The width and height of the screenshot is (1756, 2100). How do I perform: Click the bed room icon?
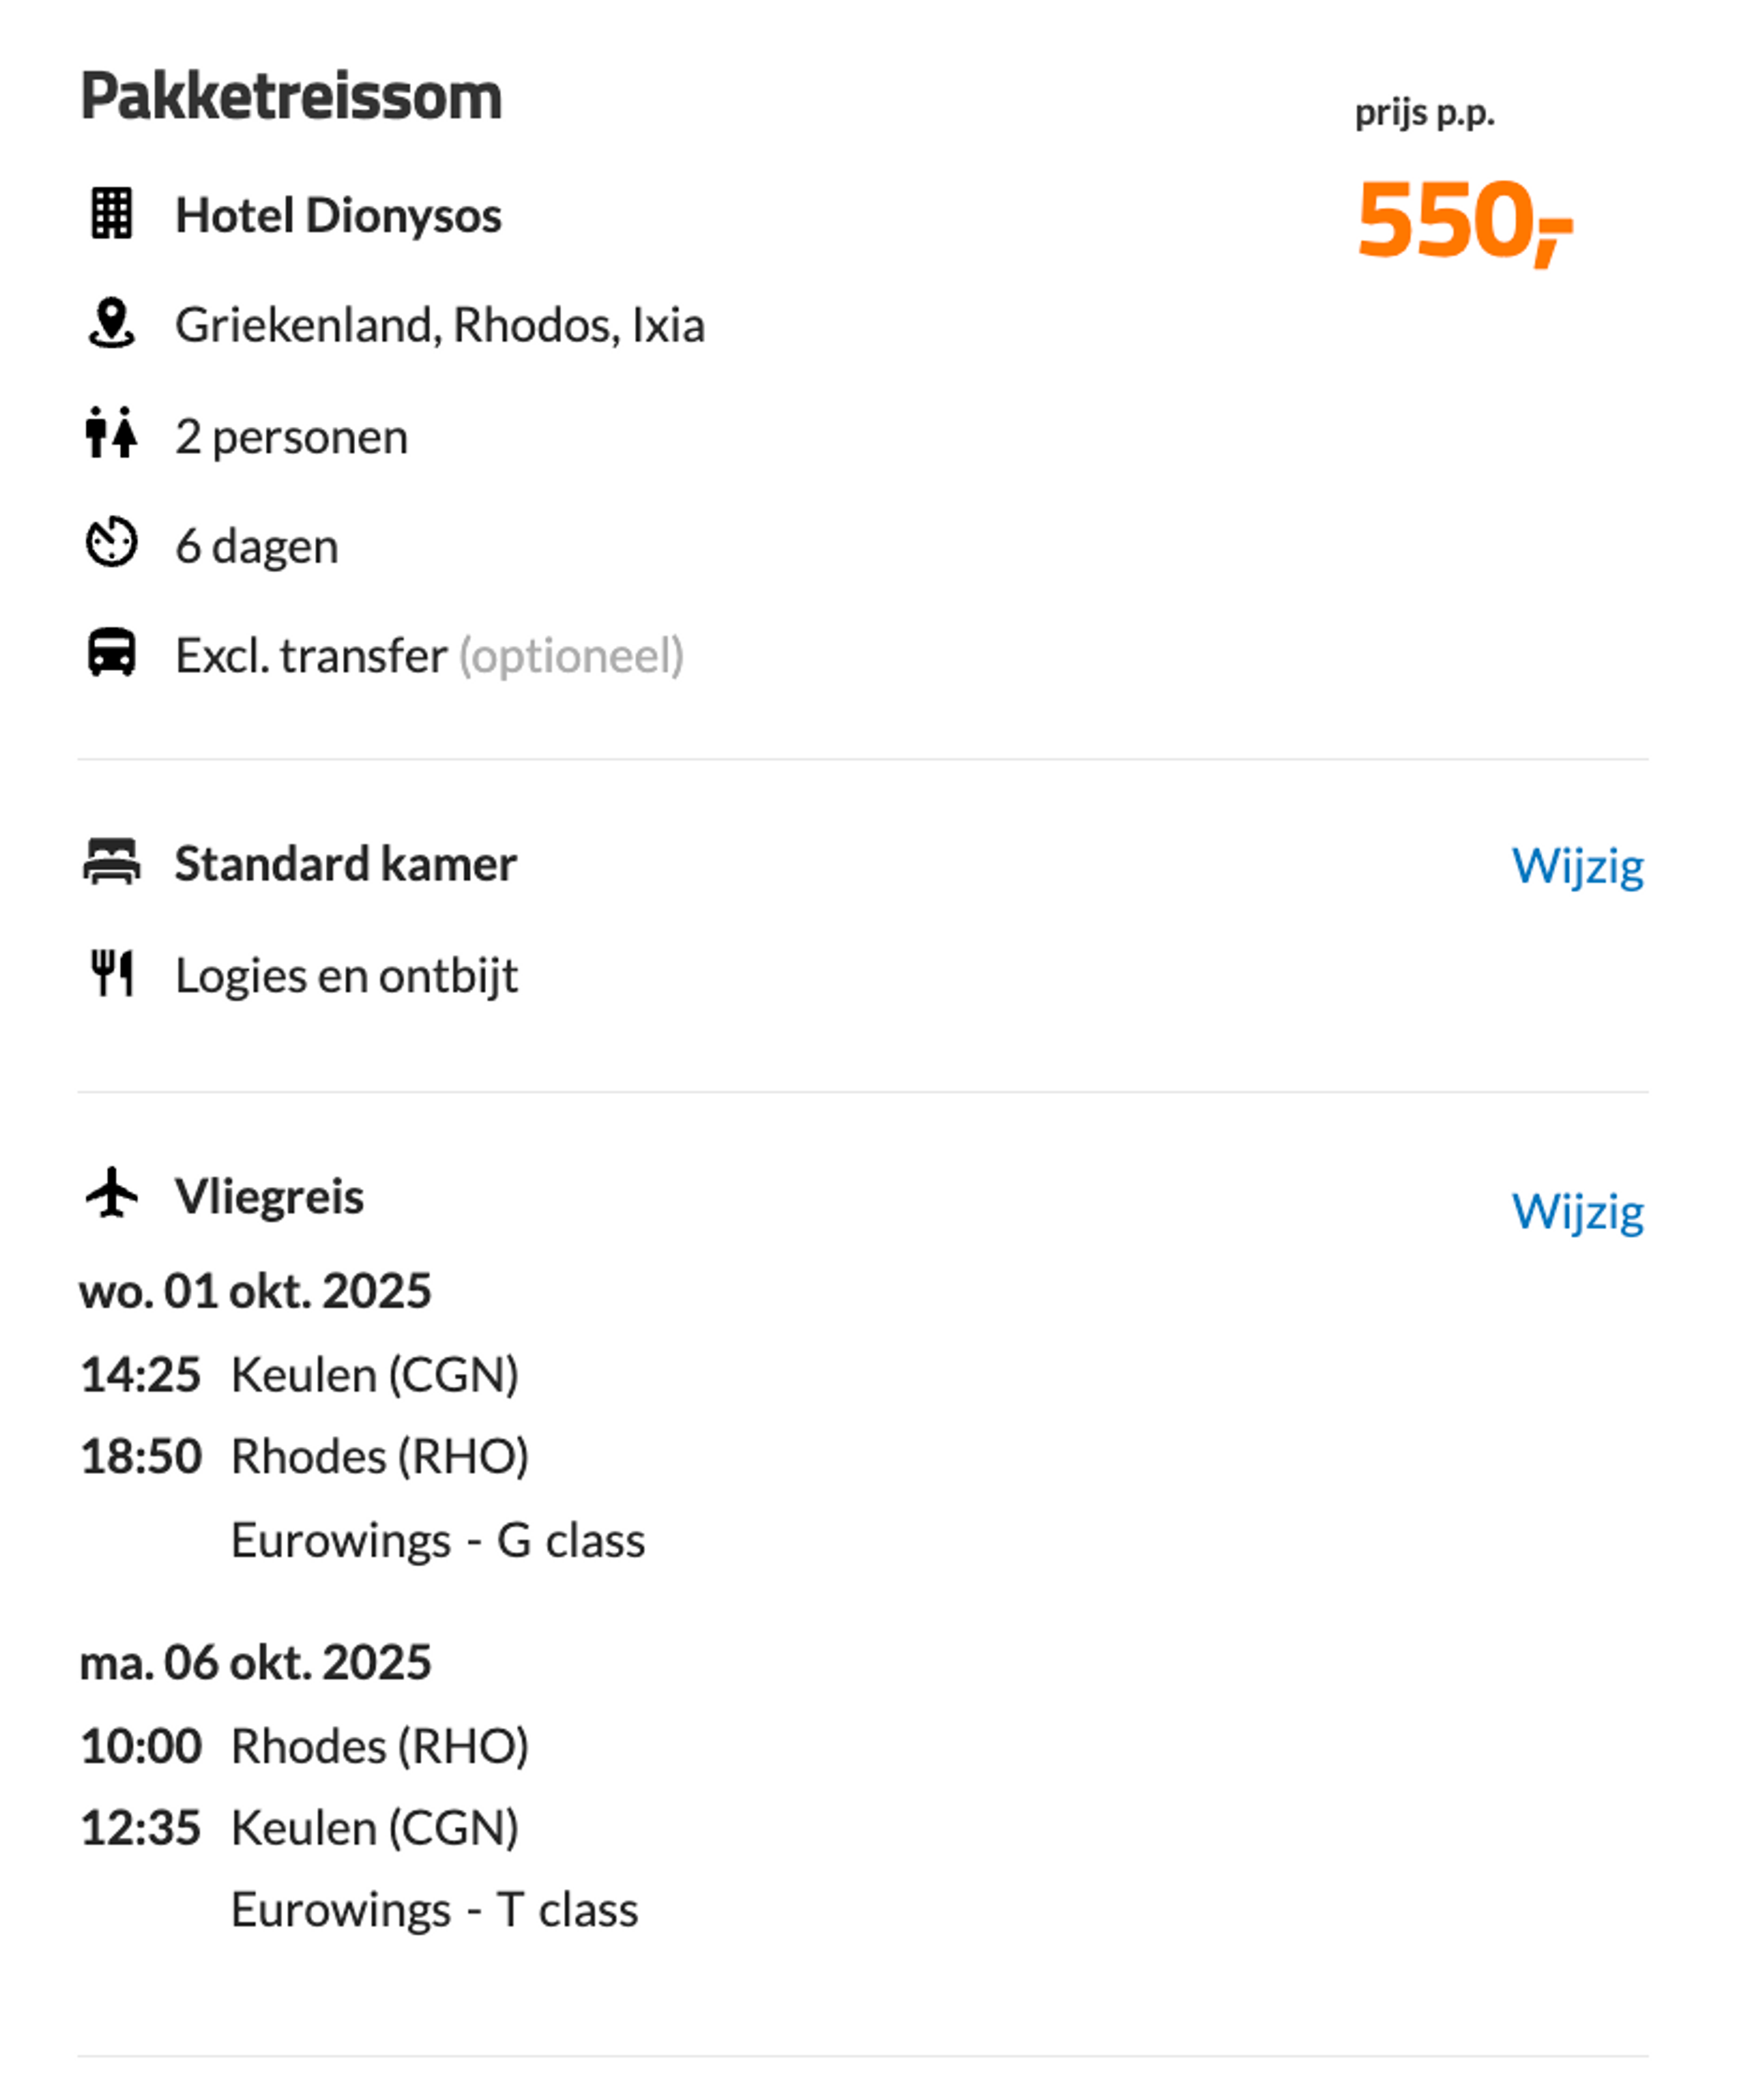point(111,861)
